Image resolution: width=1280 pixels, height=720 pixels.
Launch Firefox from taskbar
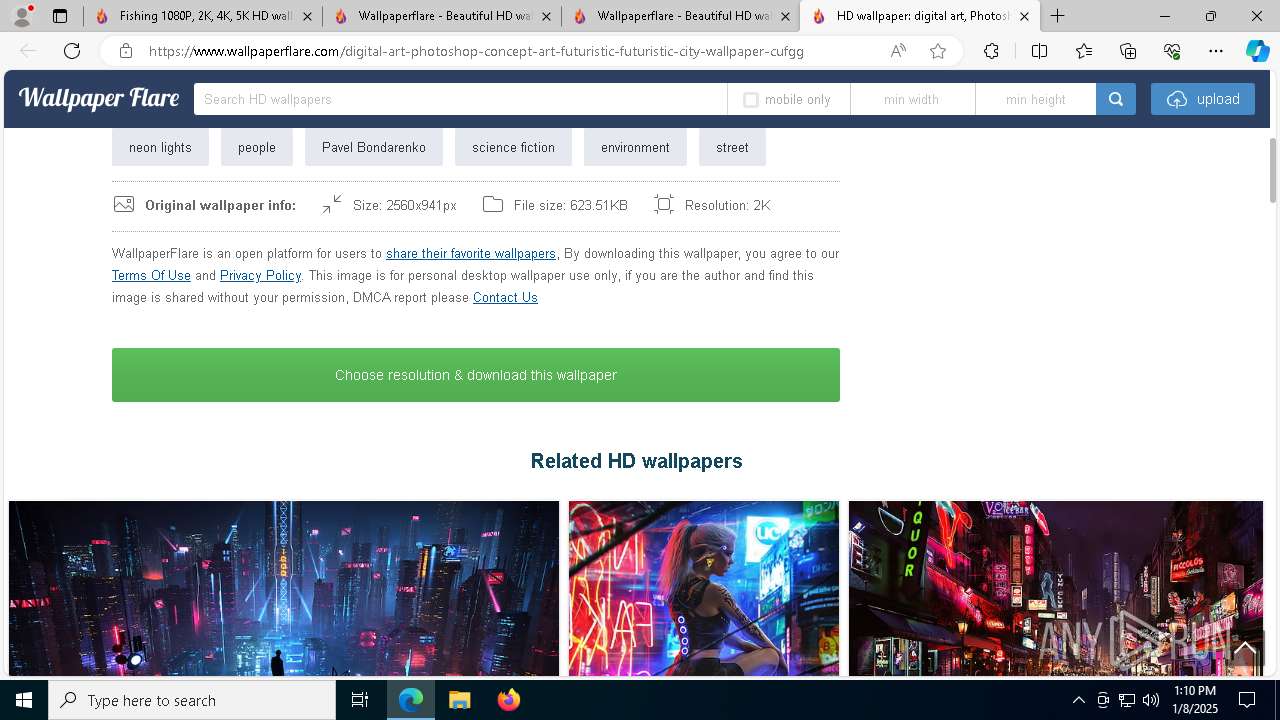[x=509, y=700]
